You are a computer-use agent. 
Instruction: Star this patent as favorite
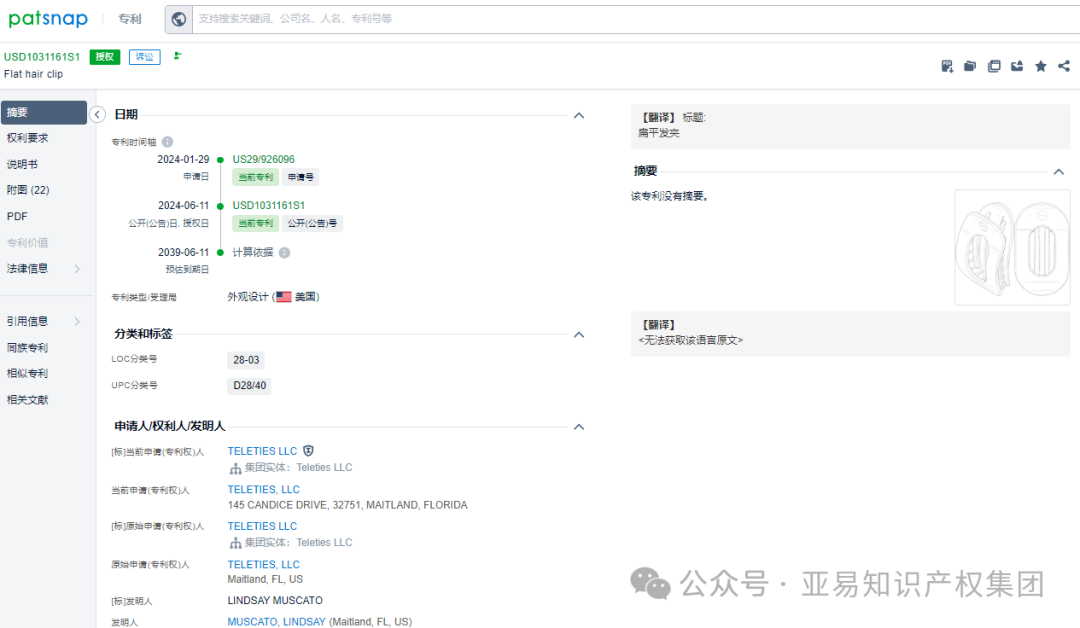click(x=1041, y=66)
